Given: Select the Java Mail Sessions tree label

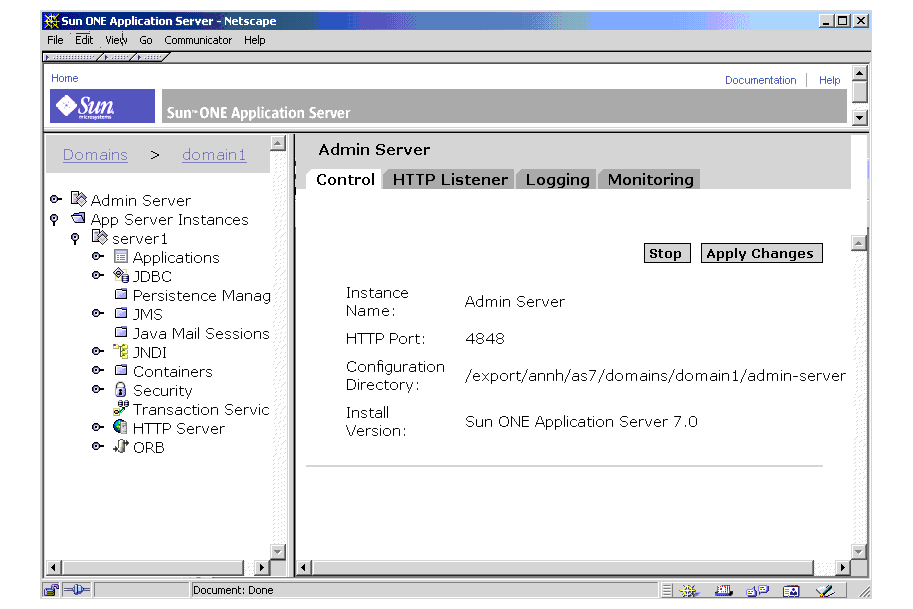Looking at the screenshot, I should click(201, 334).
